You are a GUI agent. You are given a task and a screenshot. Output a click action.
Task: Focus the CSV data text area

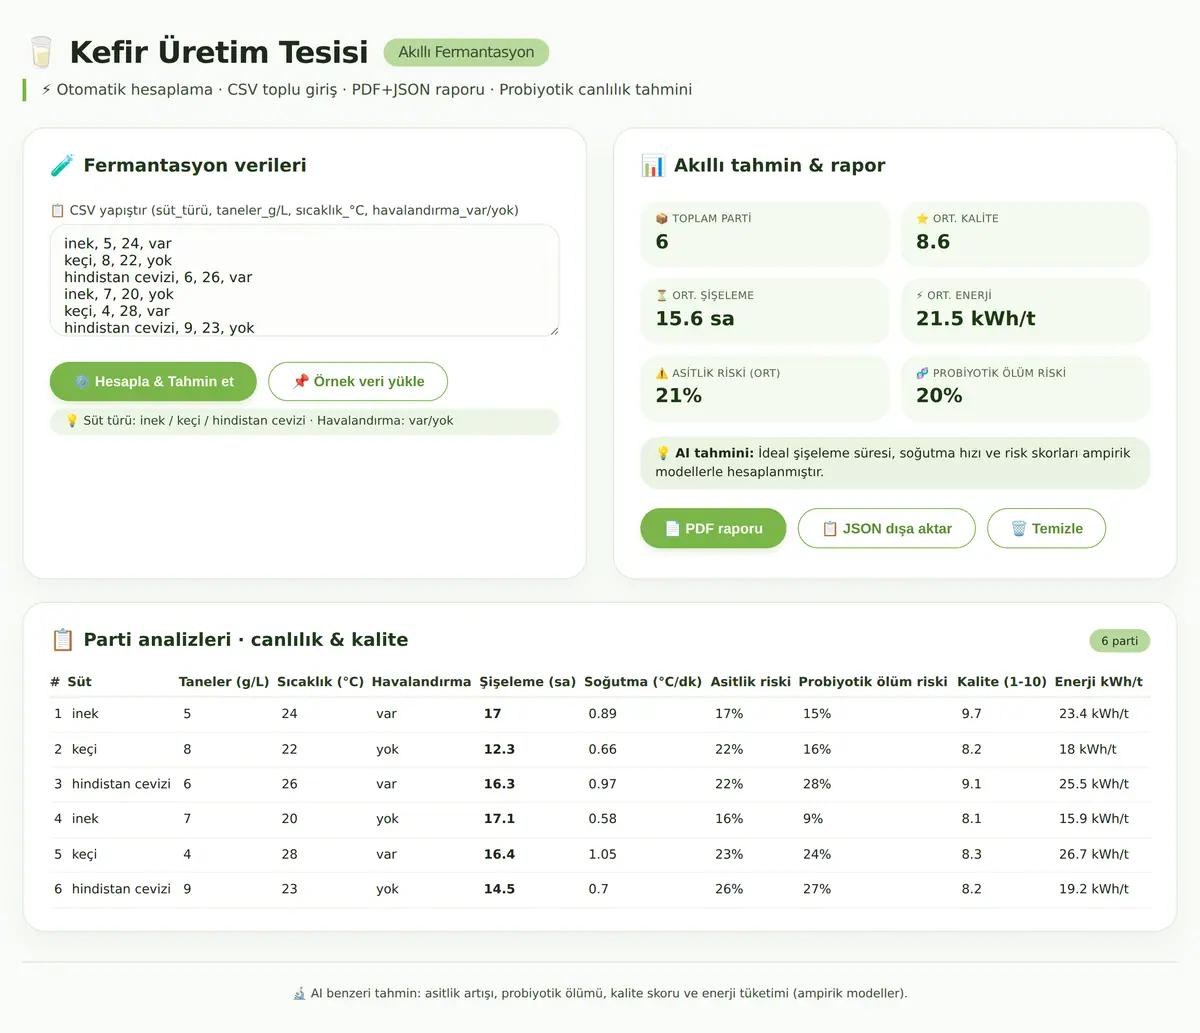pyautogui.click(x=305, y=281)
